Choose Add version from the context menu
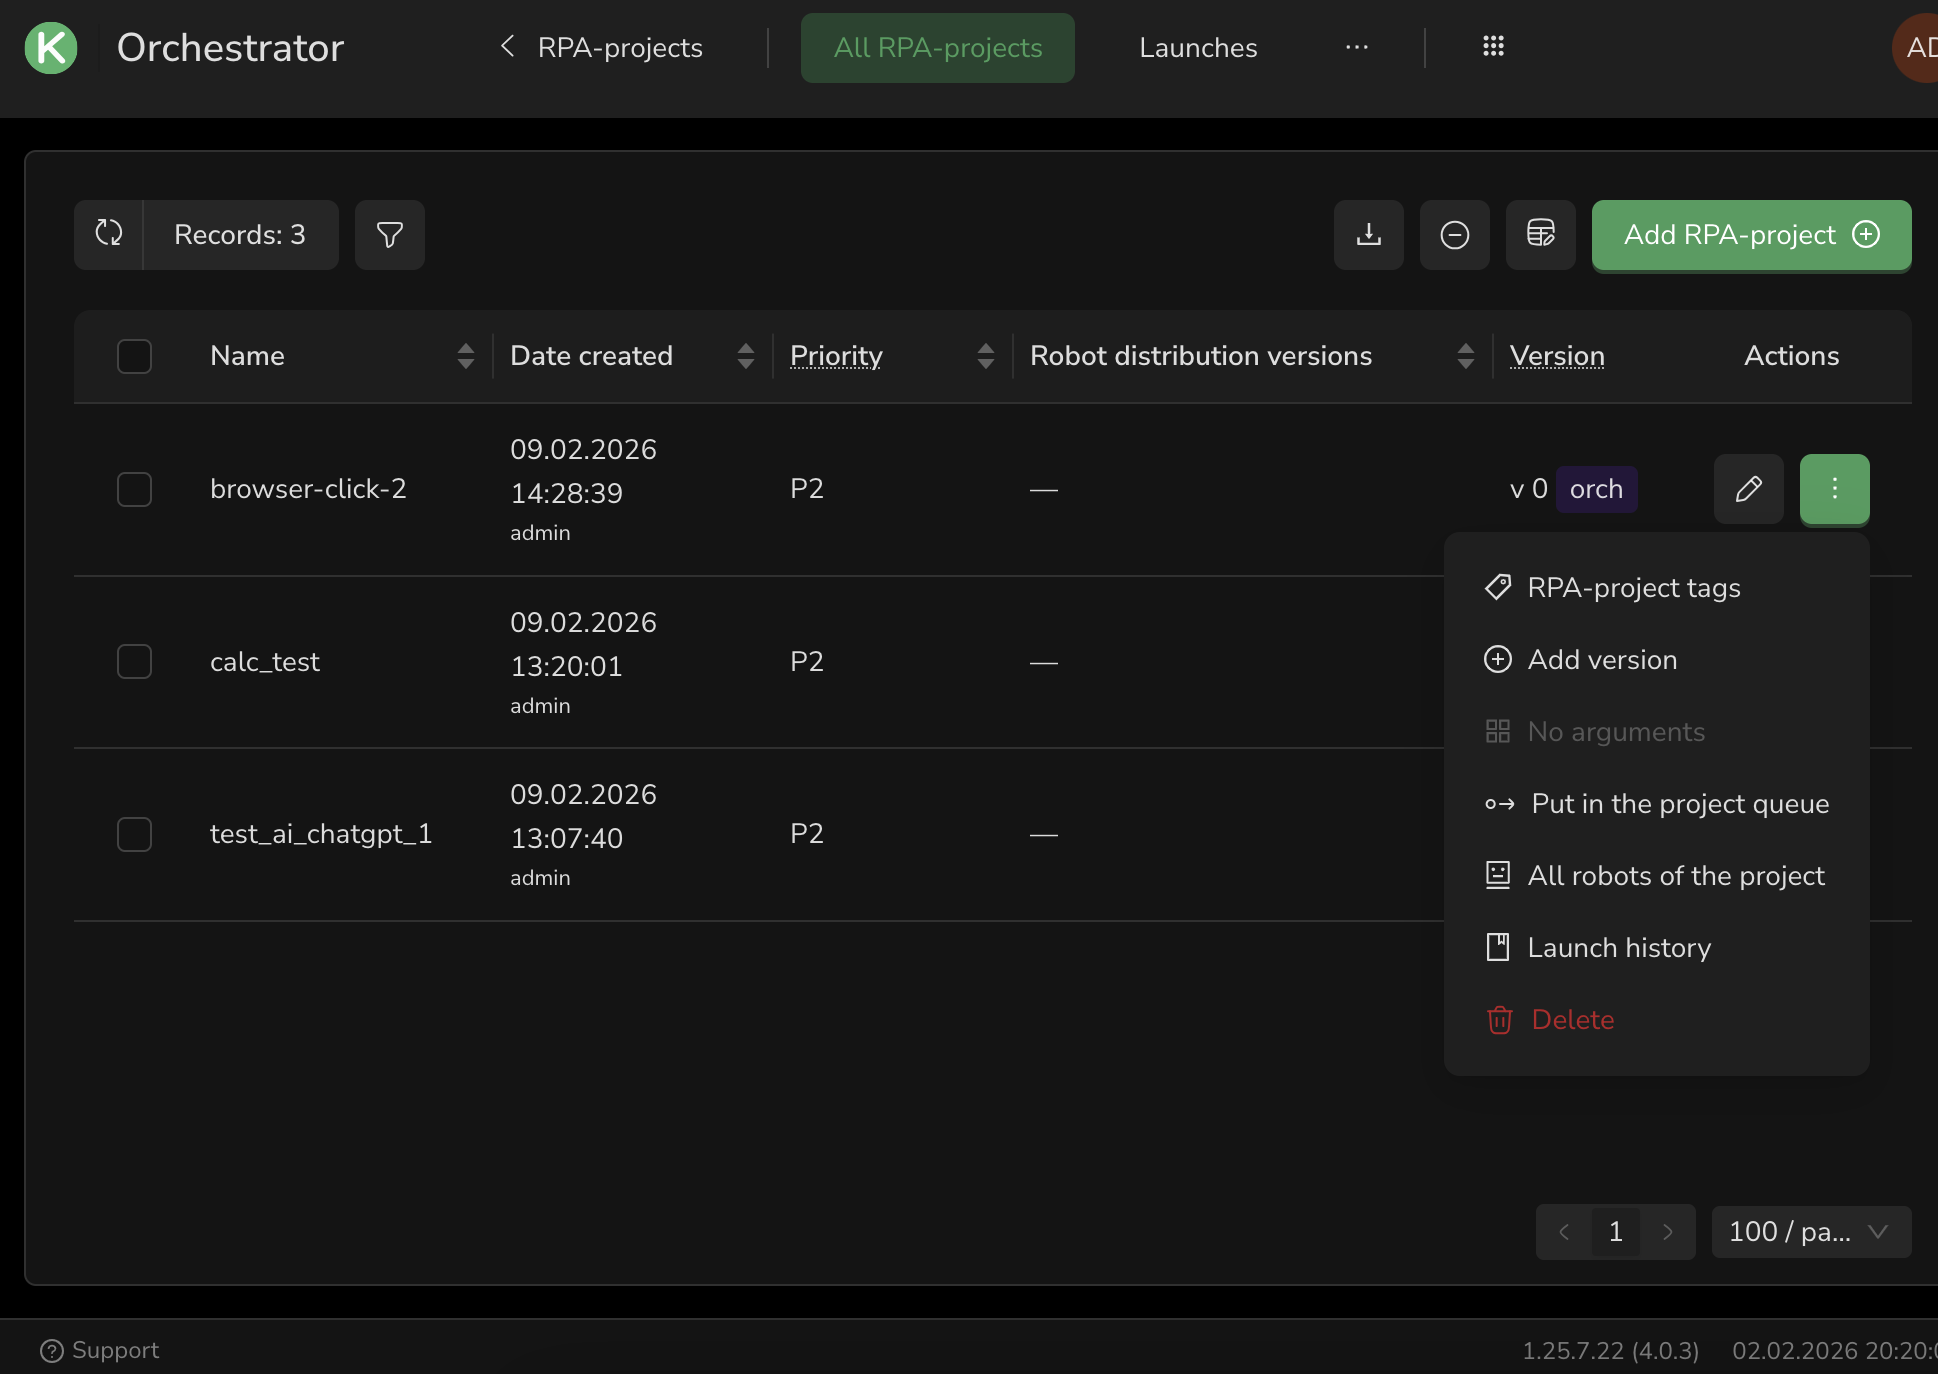1938x1374 pixels. (x=1602, y=660)
